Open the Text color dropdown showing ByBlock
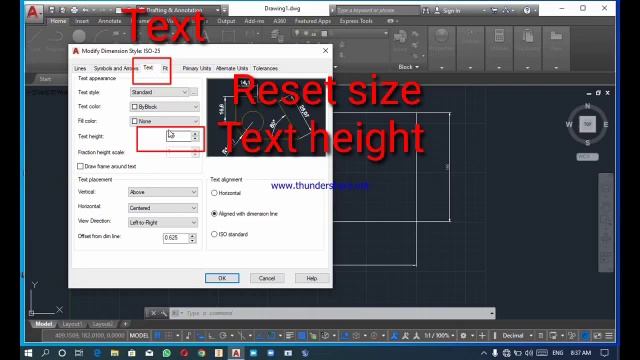 click(x=164, y=107)
